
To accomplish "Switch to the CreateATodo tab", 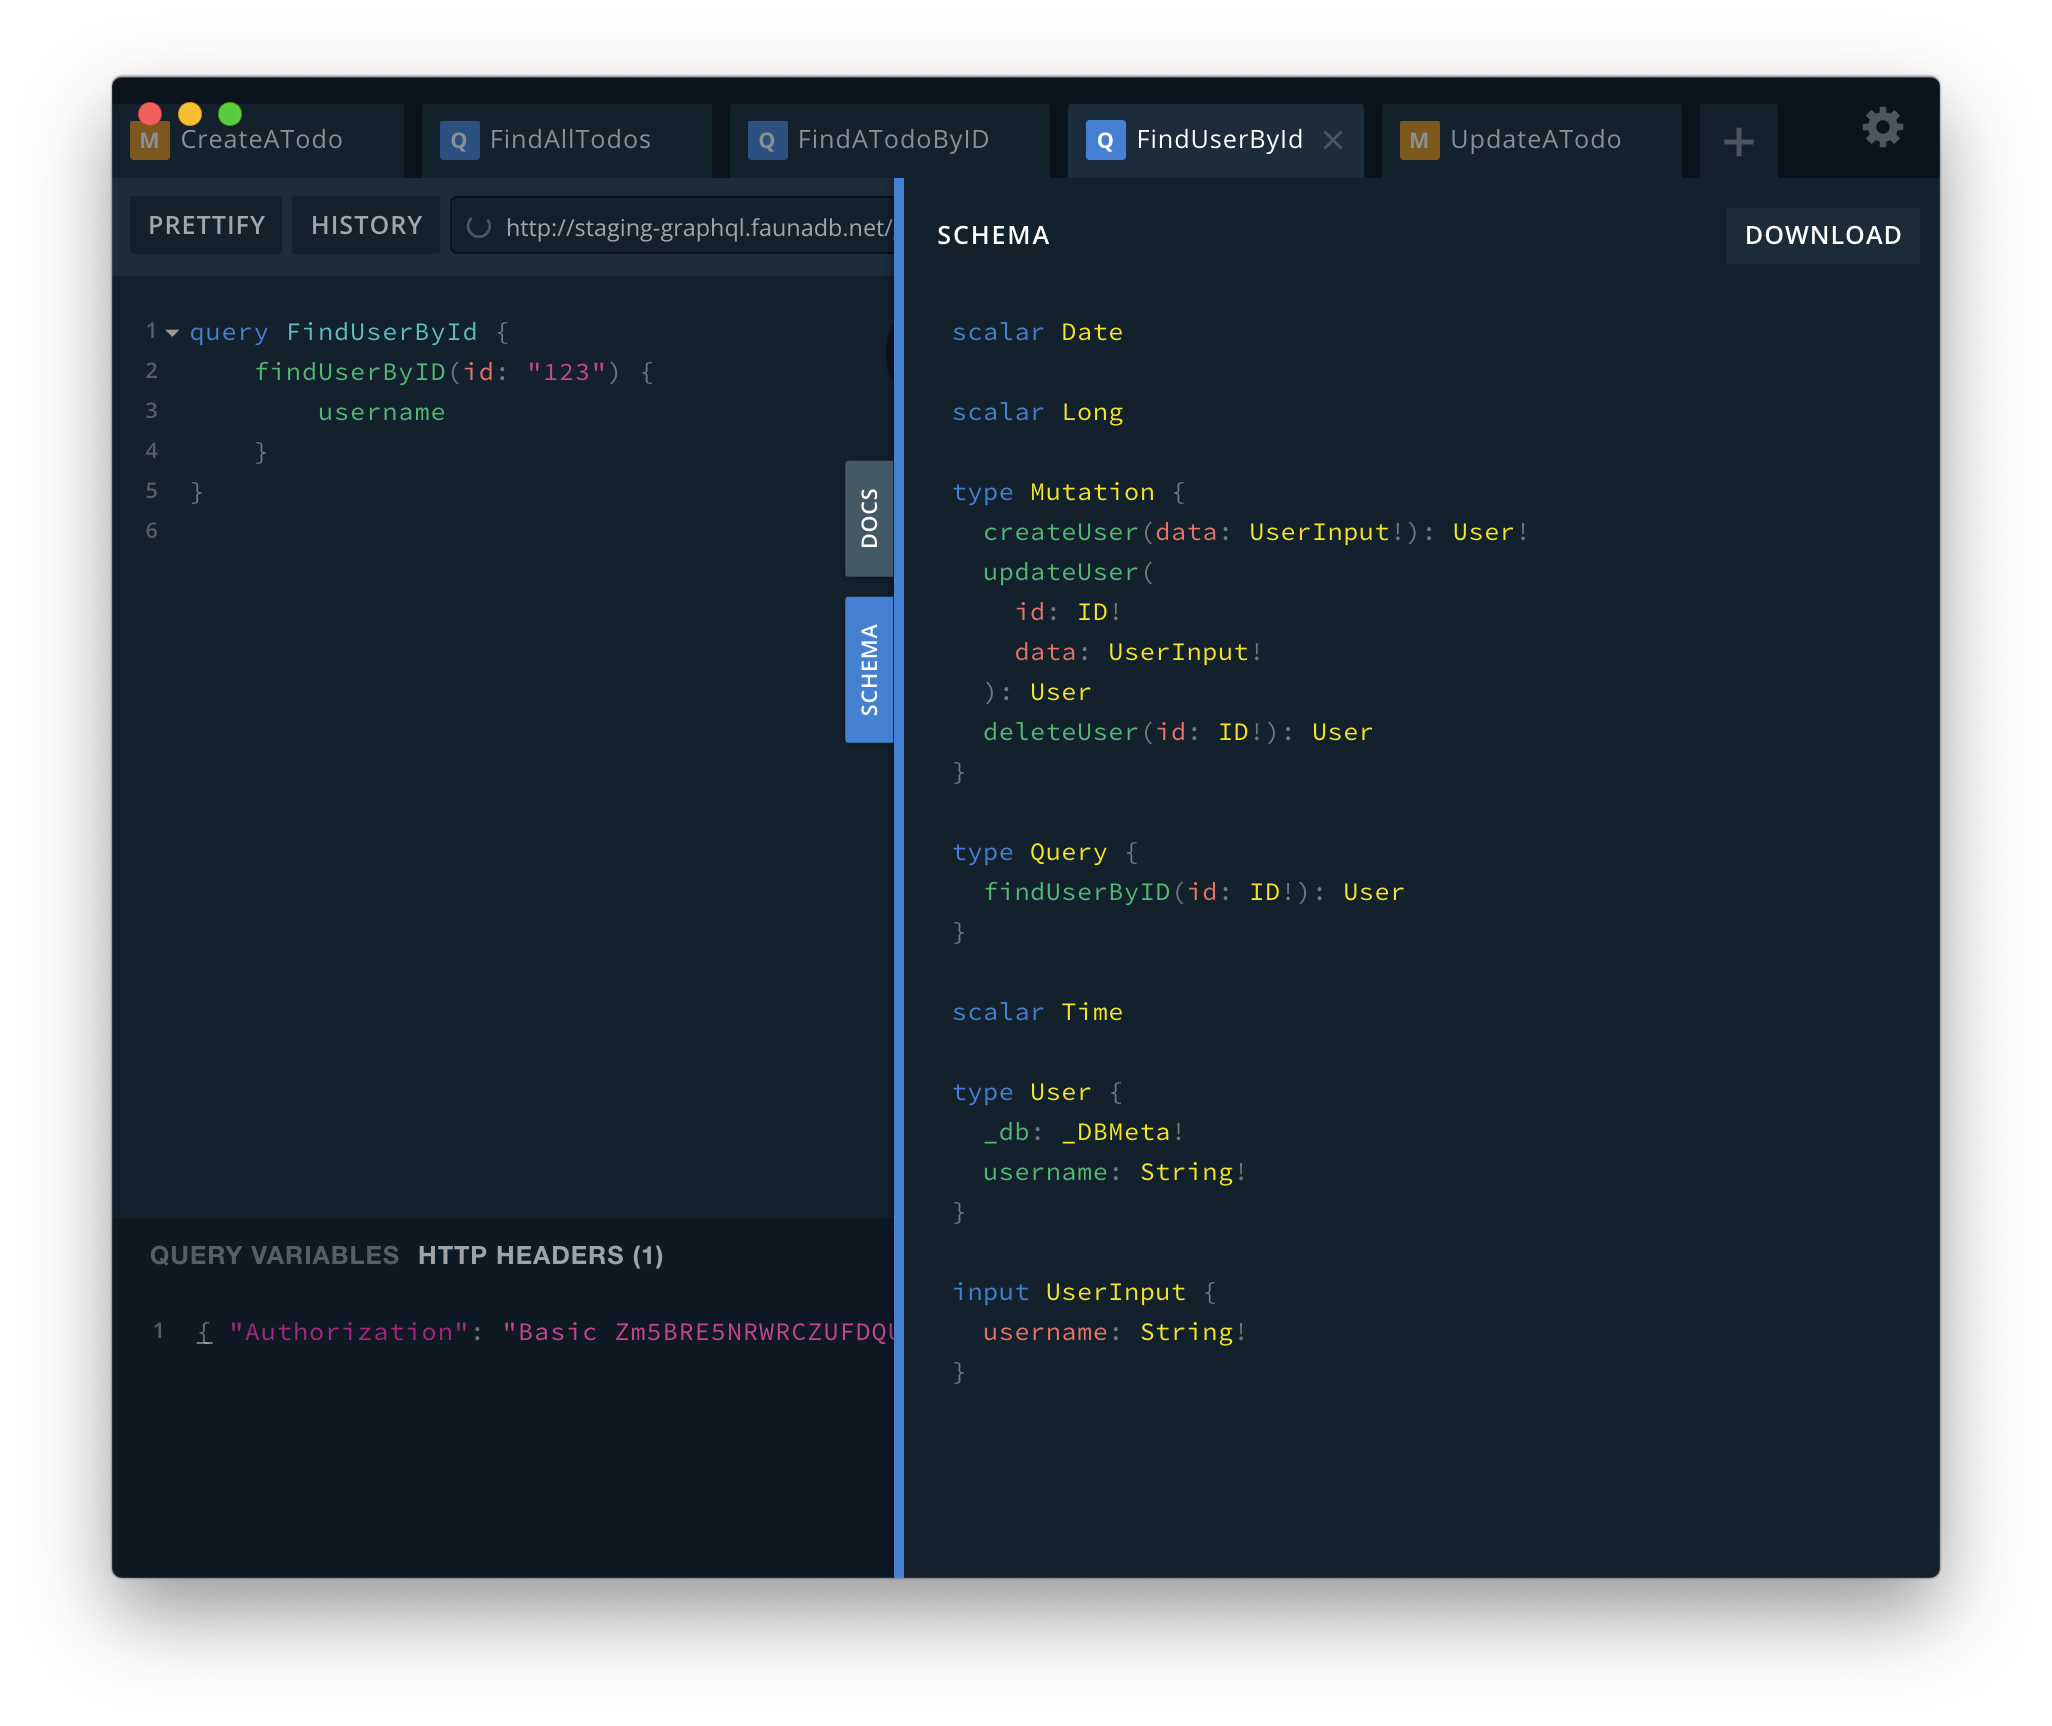I will pos(262,140).
